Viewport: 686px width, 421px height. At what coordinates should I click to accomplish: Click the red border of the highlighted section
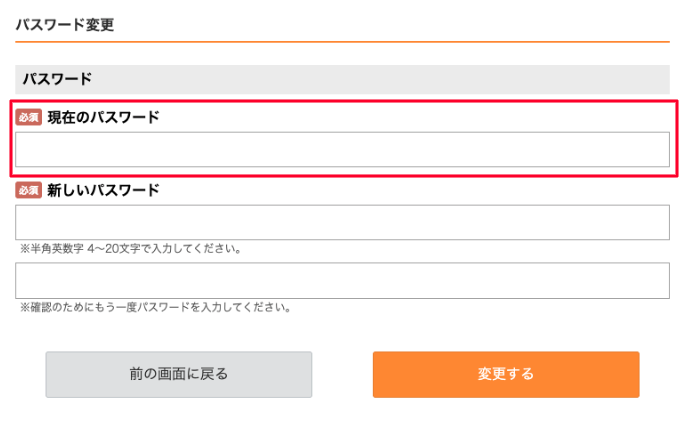point(342,101)
